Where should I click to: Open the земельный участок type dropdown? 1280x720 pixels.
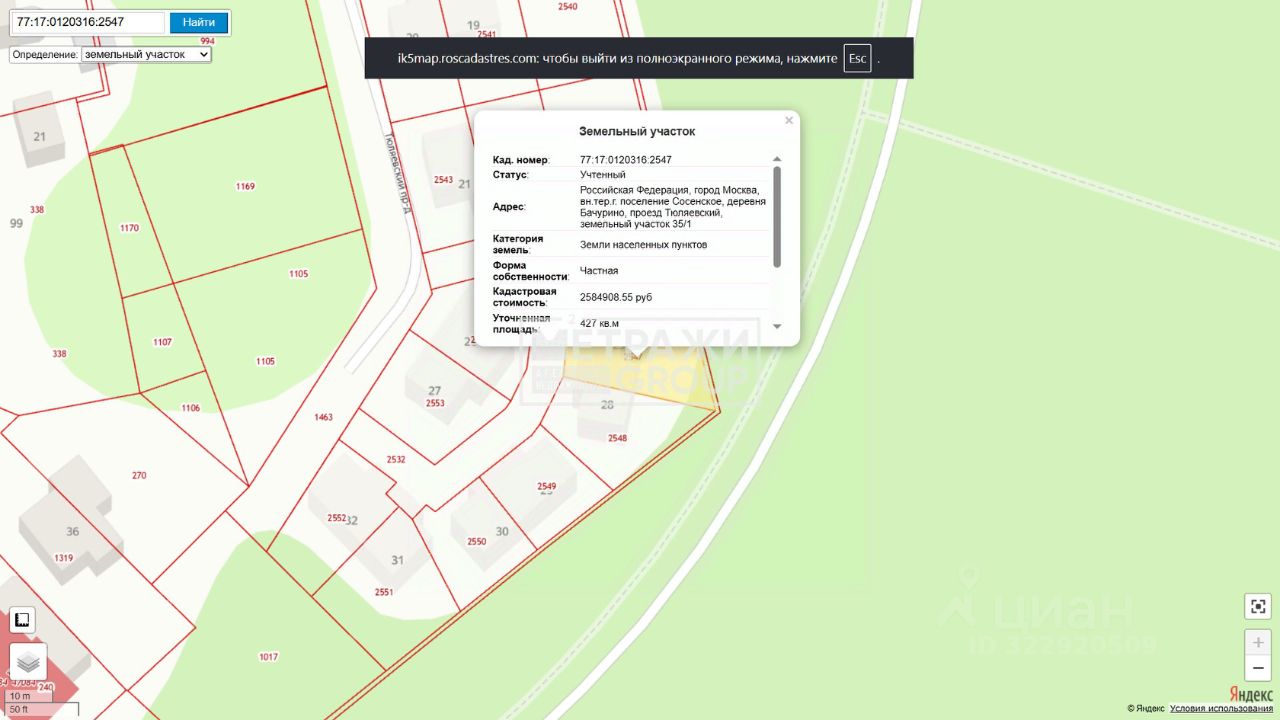(x=146, y=54)
